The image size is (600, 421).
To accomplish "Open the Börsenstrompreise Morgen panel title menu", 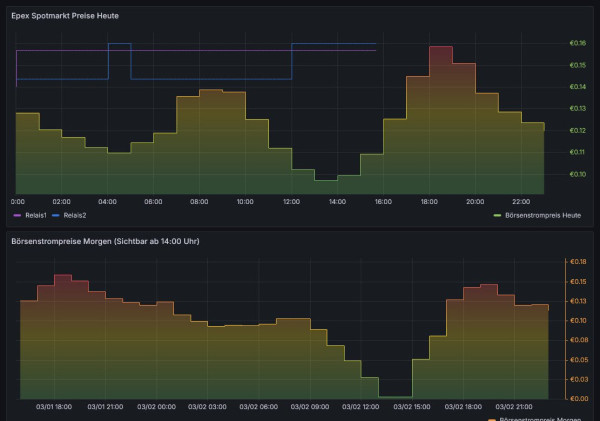I will click(x=104, y=241).
